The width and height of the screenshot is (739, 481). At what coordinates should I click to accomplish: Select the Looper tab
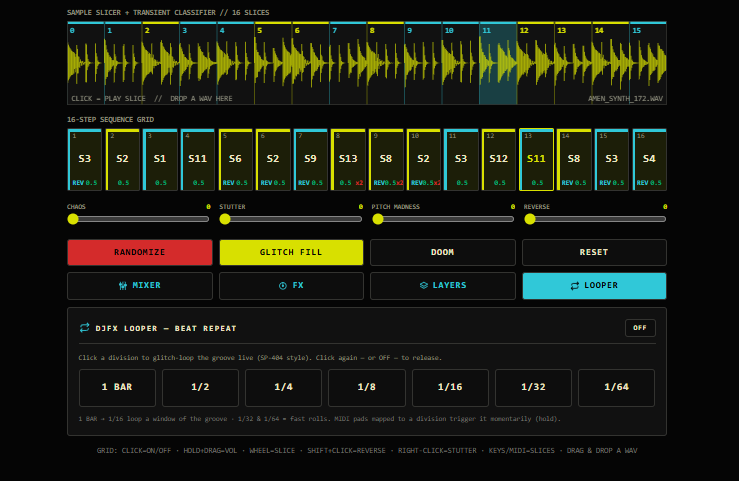click(594, 285)
